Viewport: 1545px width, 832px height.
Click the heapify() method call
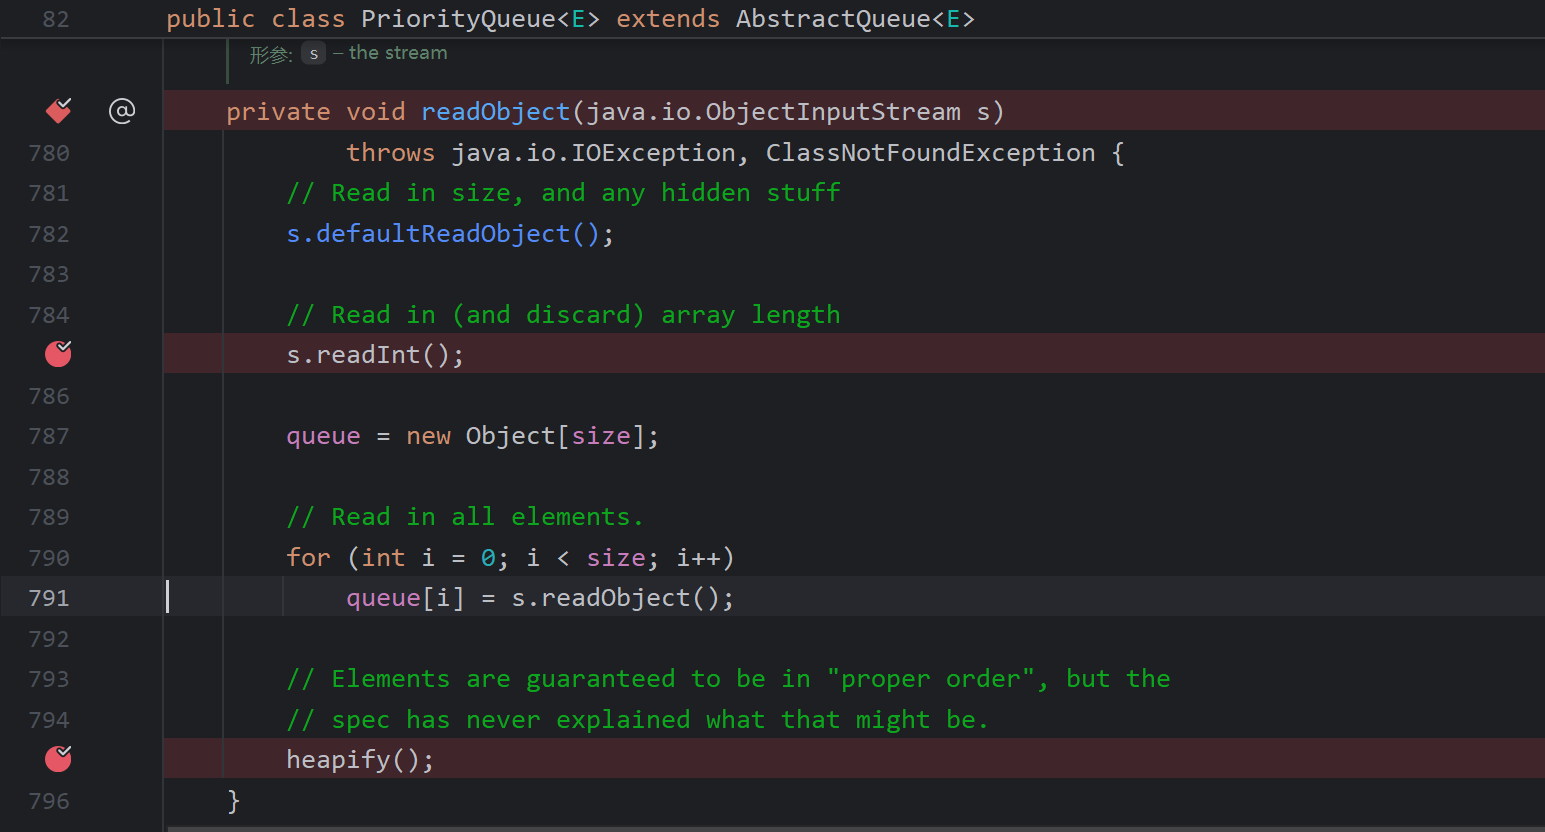coord(360,760)
